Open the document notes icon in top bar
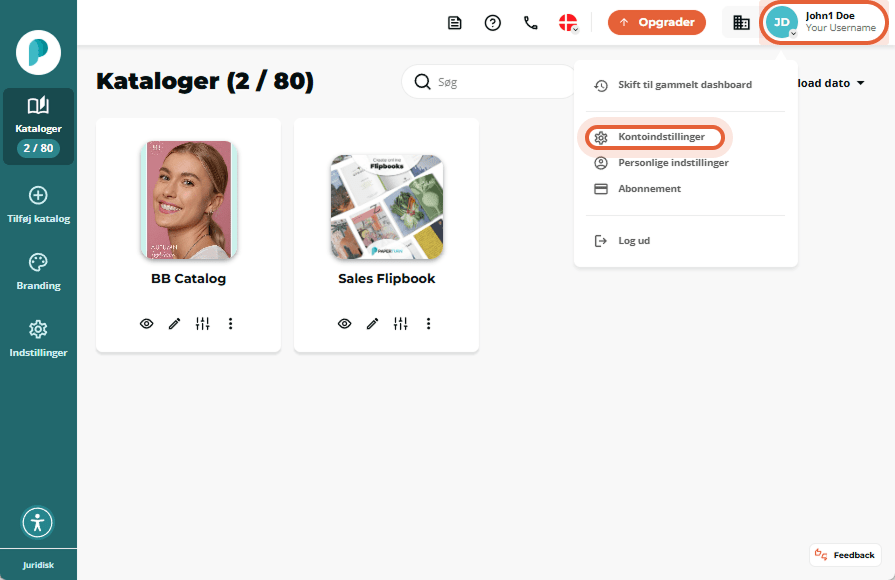The height and width of the screenshot is (580, 895). pos(454,23)
